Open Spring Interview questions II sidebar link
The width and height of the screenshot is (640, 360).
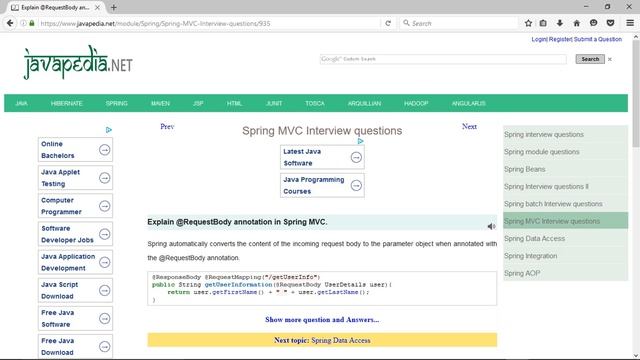(x=546, y=187)
